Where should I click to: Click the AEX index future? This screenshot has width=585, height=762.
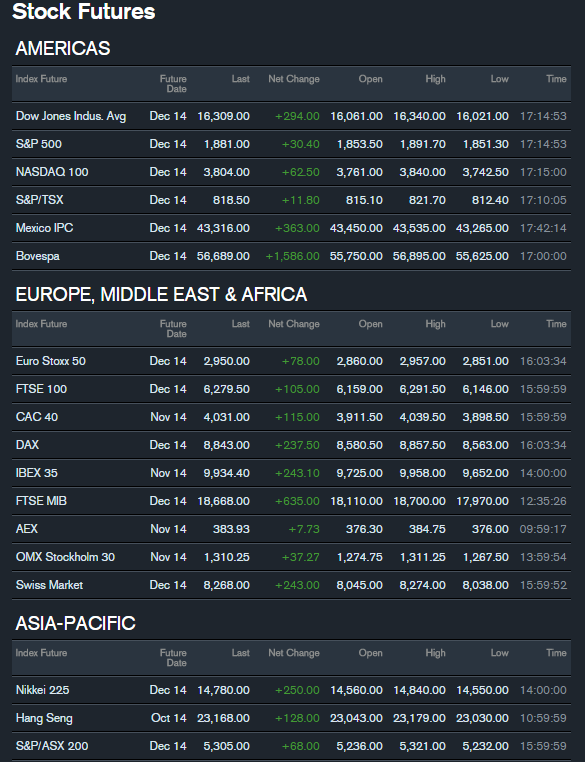(x=27, y=529)
